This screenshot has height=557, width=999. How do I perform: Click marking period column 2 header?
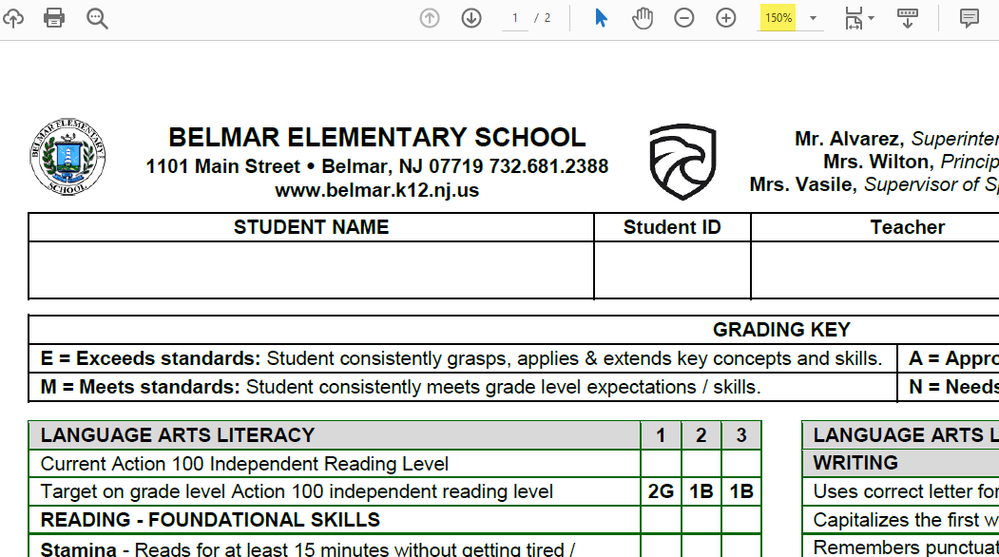(x=701, y=435)
